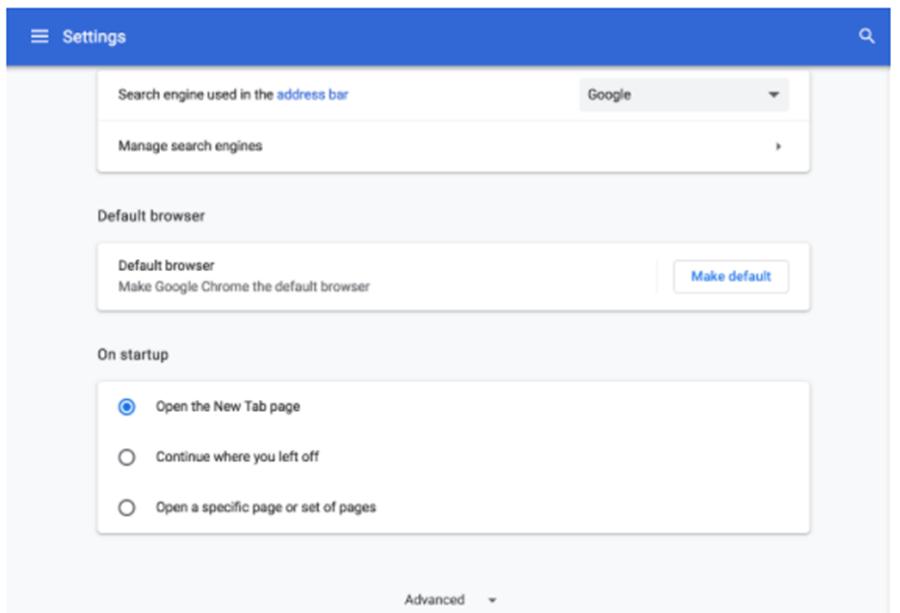Image resolution: width=900 pixels, height=613 pixels.
Task: Expand the Advanced settings section
Action: [x=435, y=600]
